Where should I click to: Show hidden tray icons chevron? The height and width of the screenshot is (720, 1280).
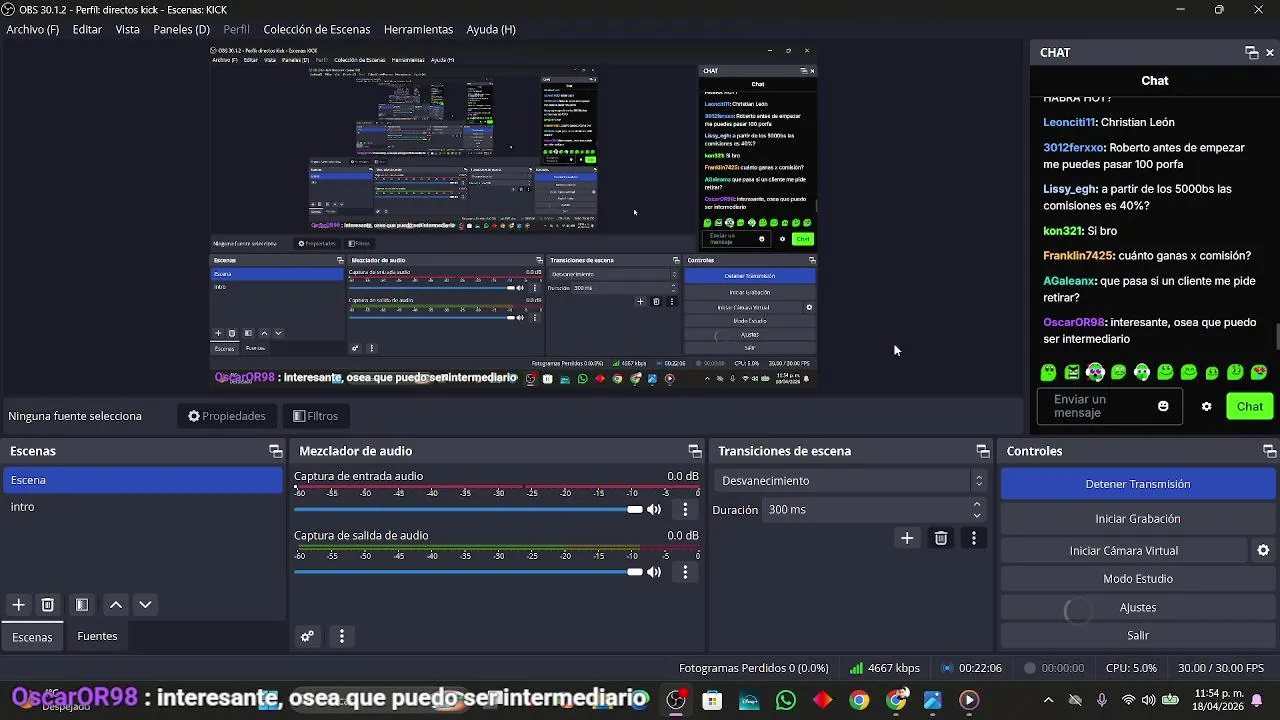1048,700
